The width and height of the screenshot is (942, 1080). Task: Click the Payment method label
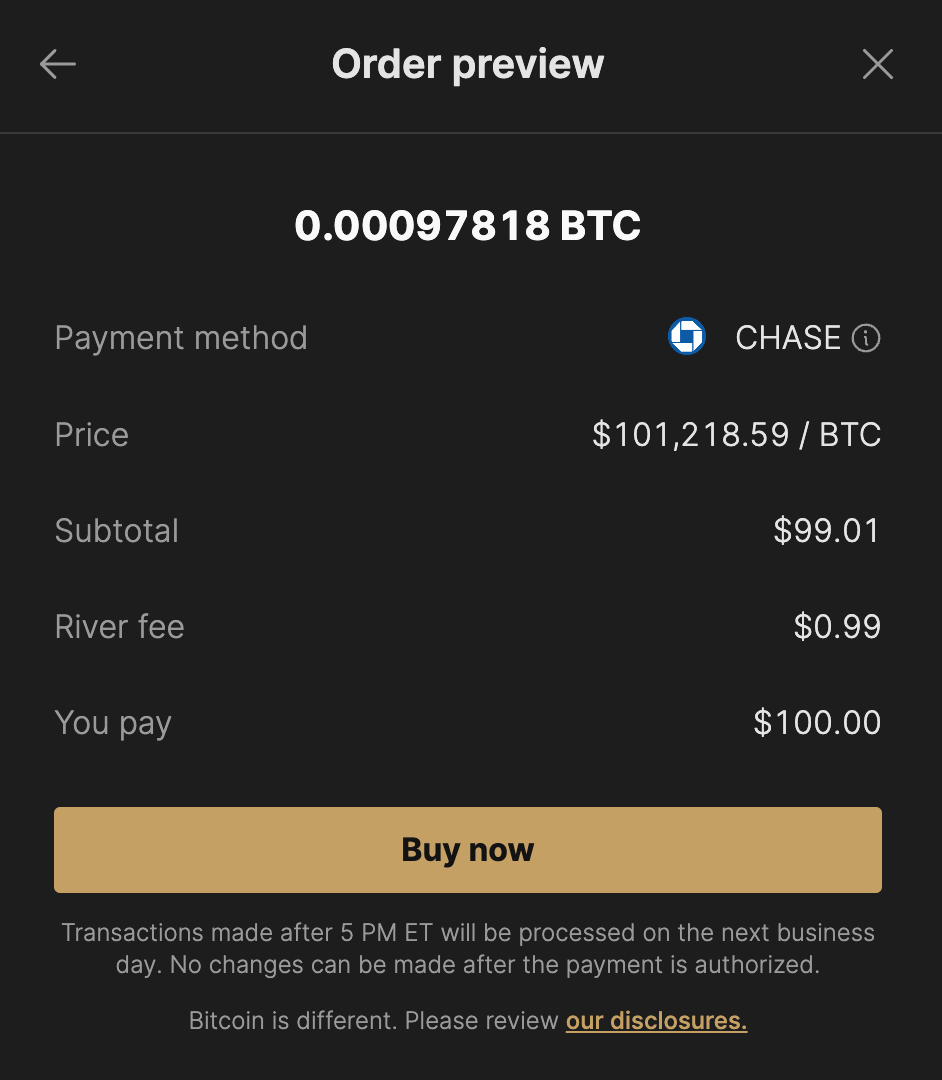[181, 338]
